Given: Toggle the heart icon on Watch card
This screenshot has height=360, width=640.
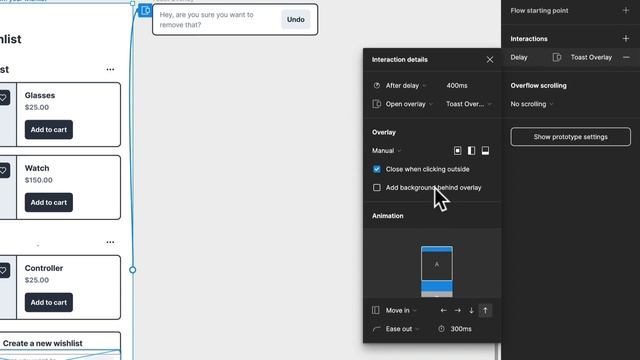Looking at the screenshot, I should click(x=3, y=171).
